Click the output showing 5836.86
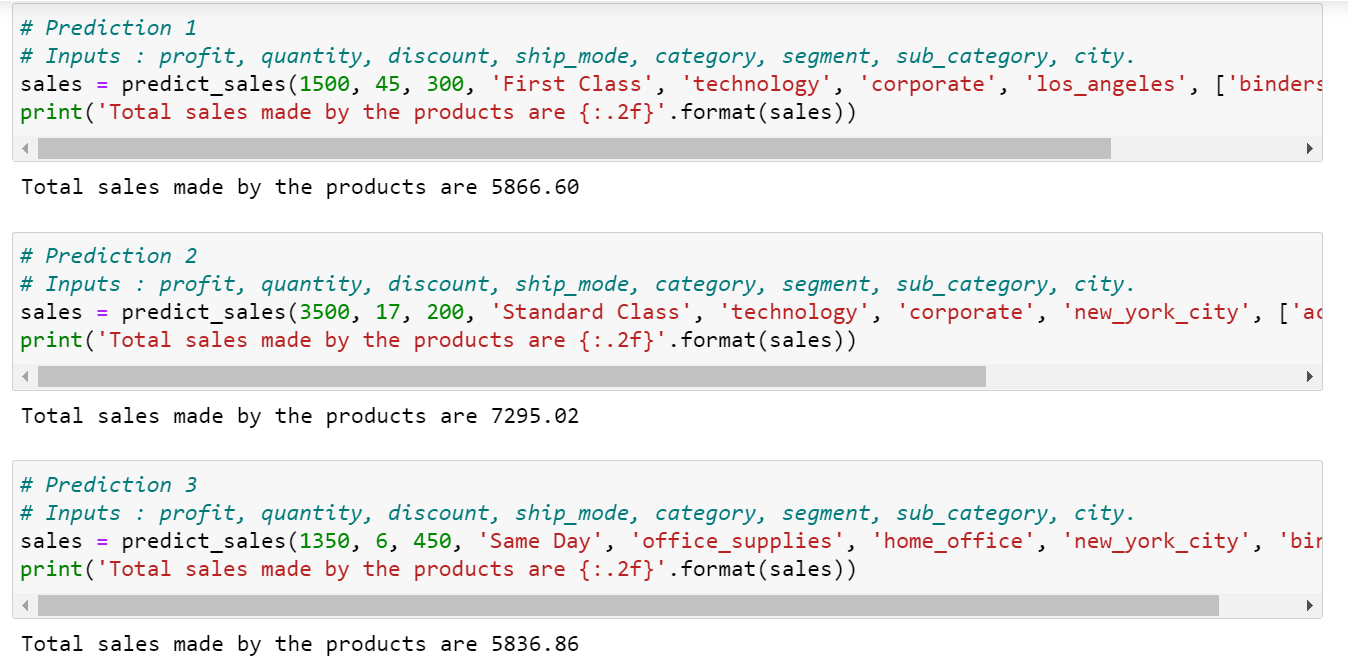The image size is (1348, 670). 298,643
